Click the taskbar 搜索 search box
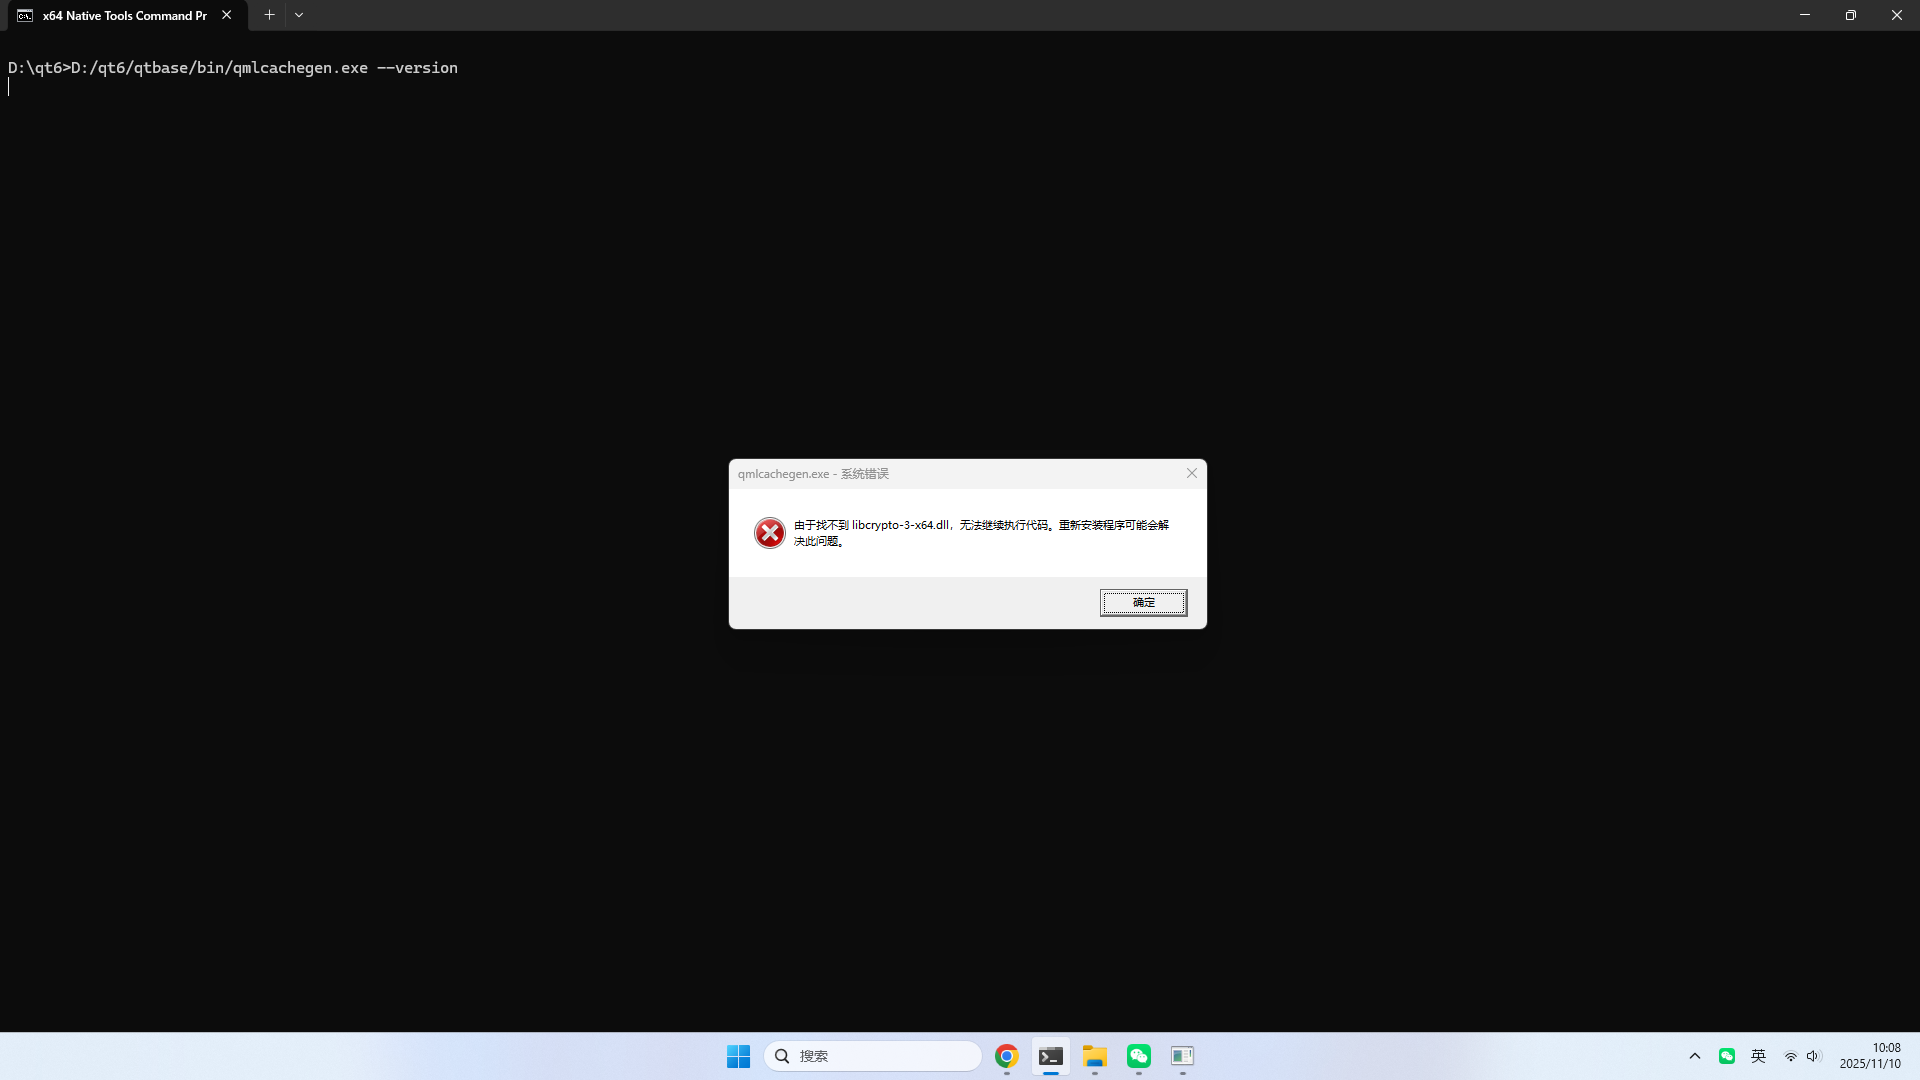This screenshot has height=1080, width=1920. tap(873, 1056)
